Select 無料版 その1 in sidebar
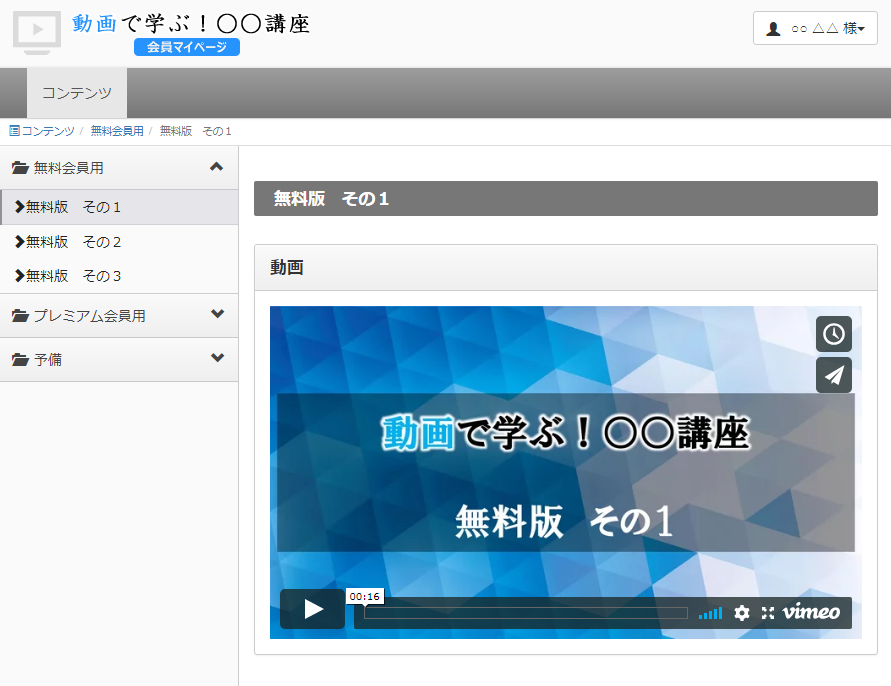Image resolution: width=891 pixels, height=686 pixels. pyautogui.click(x=119, y=207)
